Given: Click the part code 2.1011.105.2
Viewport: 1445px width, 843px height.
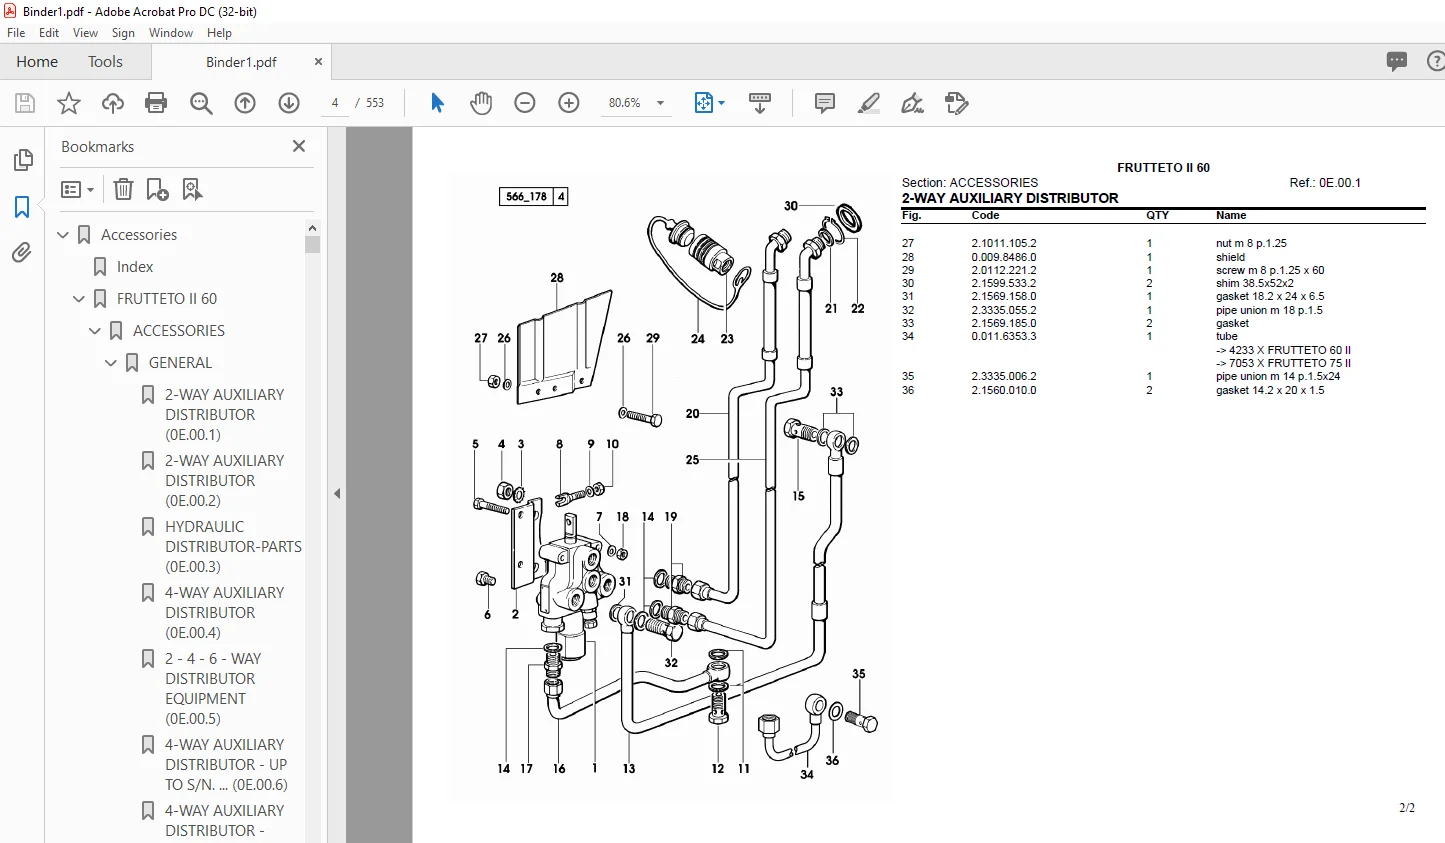Looking at the screenshot, I should pyautogui.click(x=1004, y=243).
